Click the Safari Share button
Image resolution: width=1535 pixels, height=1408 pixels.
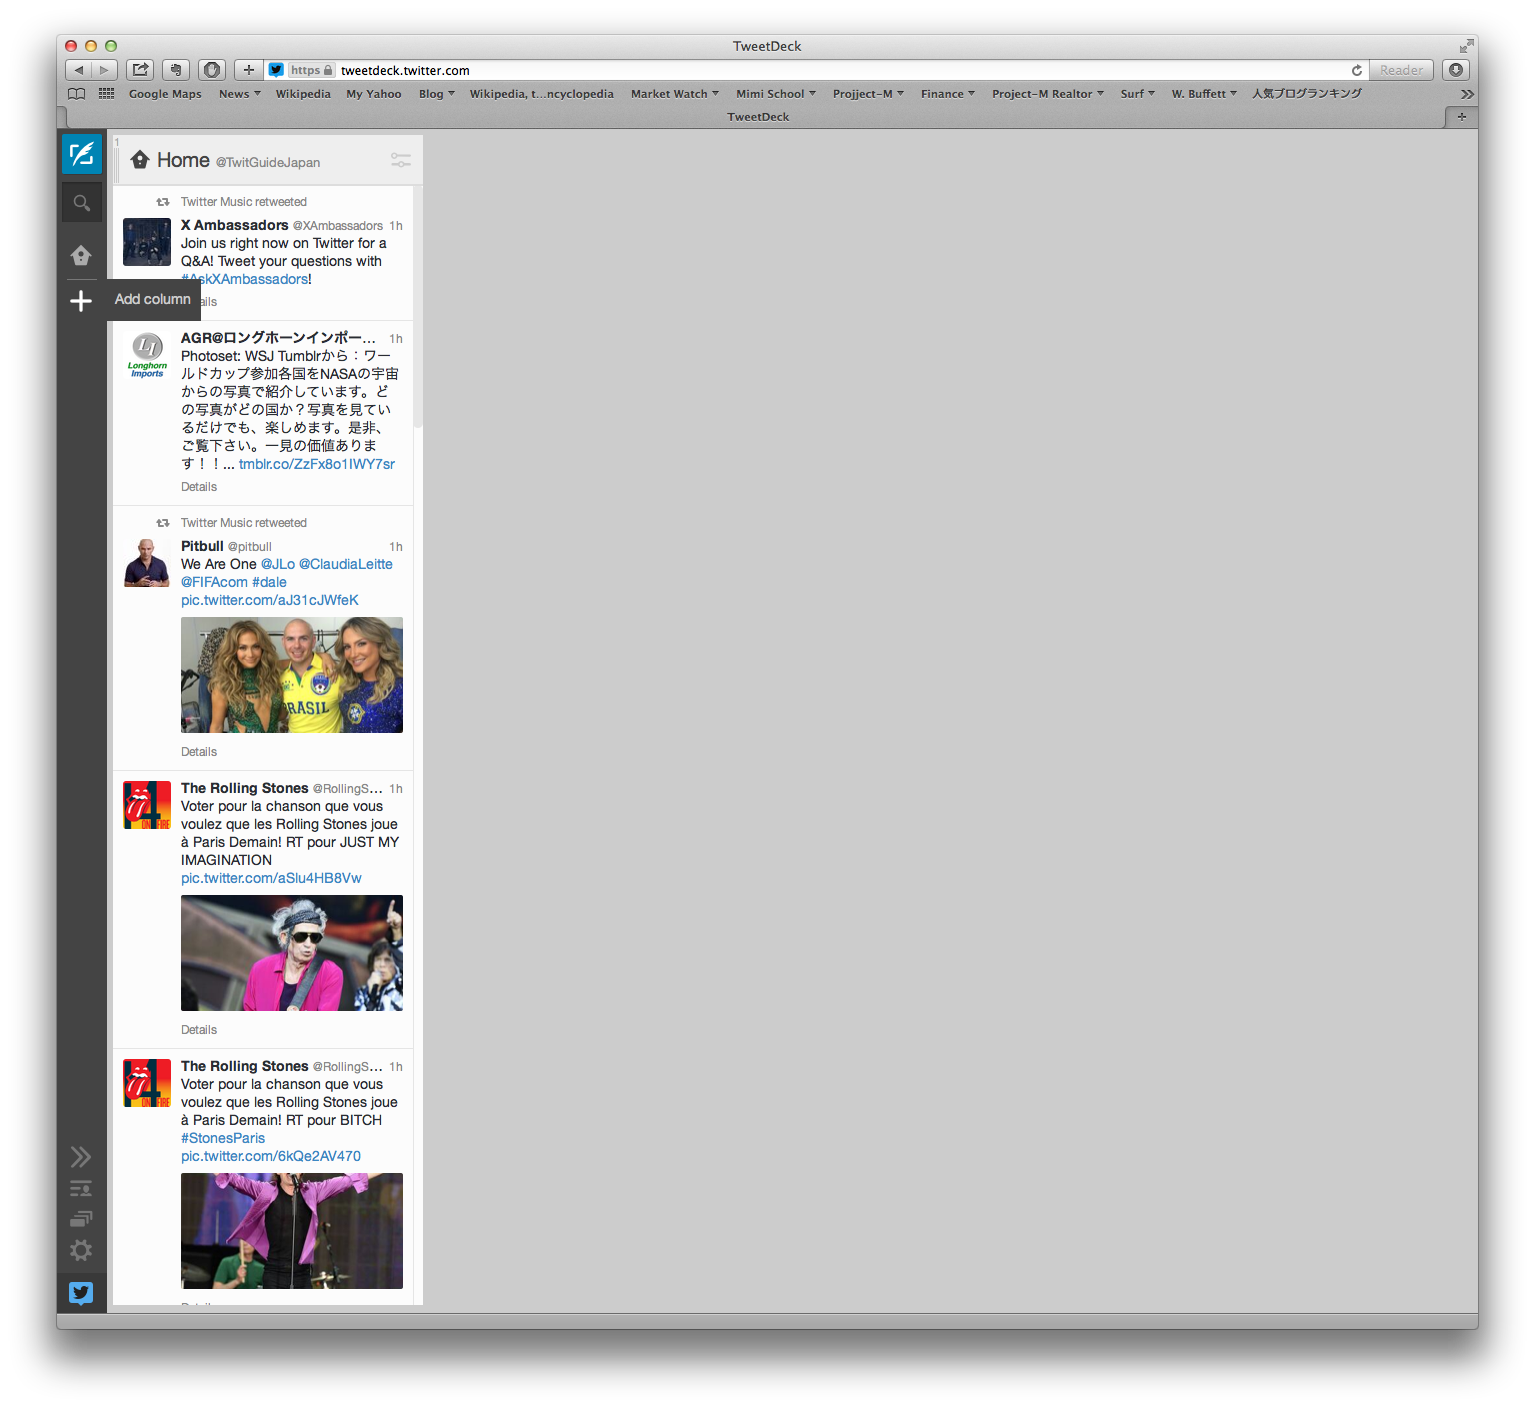141,70
